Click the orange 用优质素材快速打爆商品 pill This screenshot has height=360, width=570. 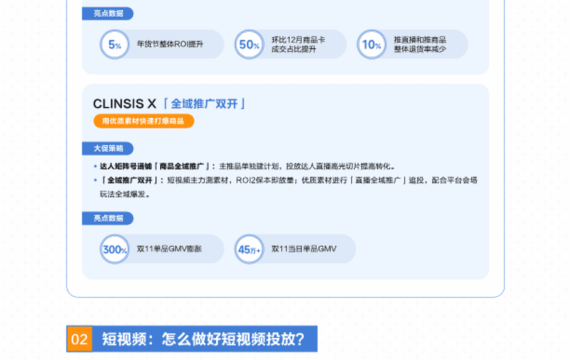pyautogui.click(x=144, y=121)
